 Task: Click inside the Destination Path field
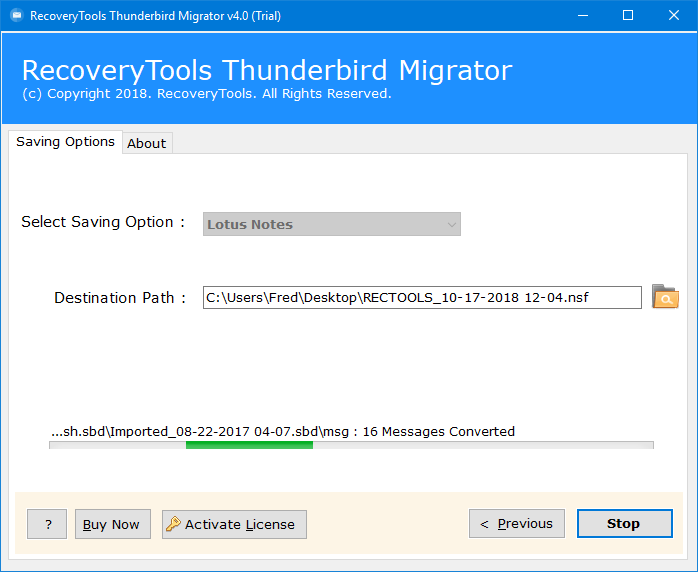coord(422,297)
